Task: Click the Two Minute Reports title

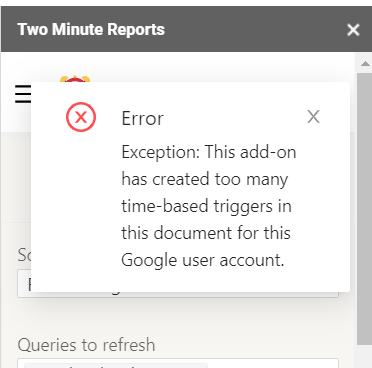Action: click(91, 29)
